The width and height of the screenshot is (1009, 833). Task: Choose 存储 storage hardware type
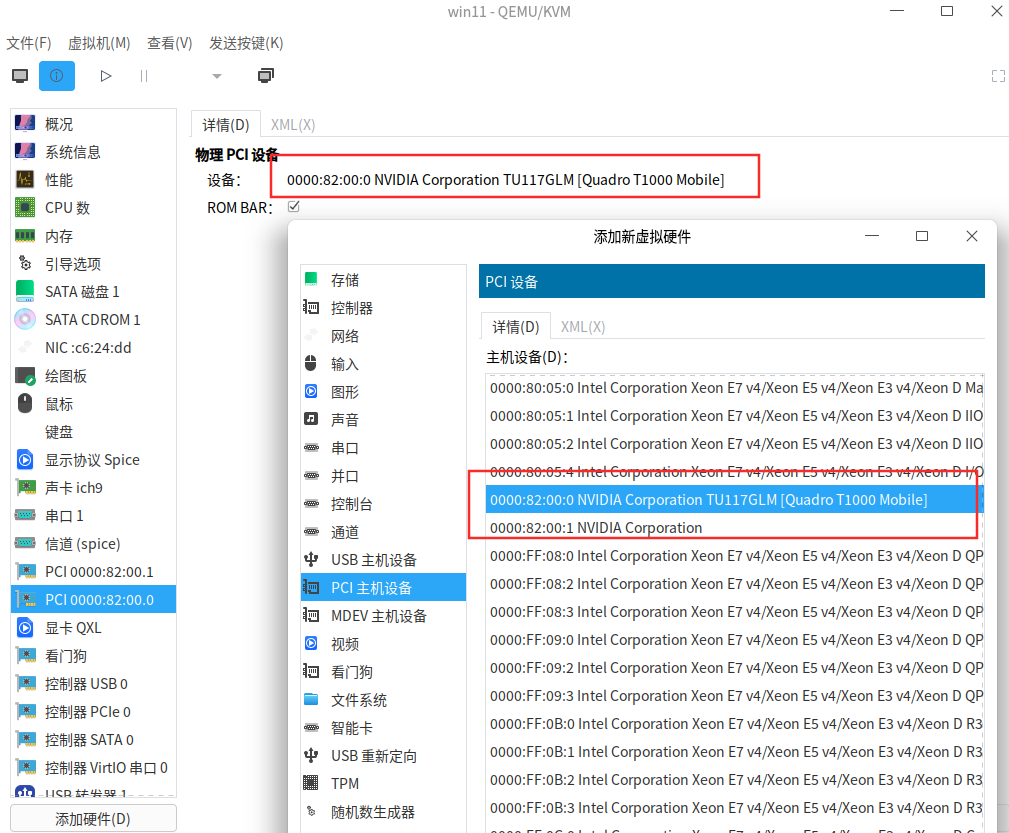click(x=384, y=280)
